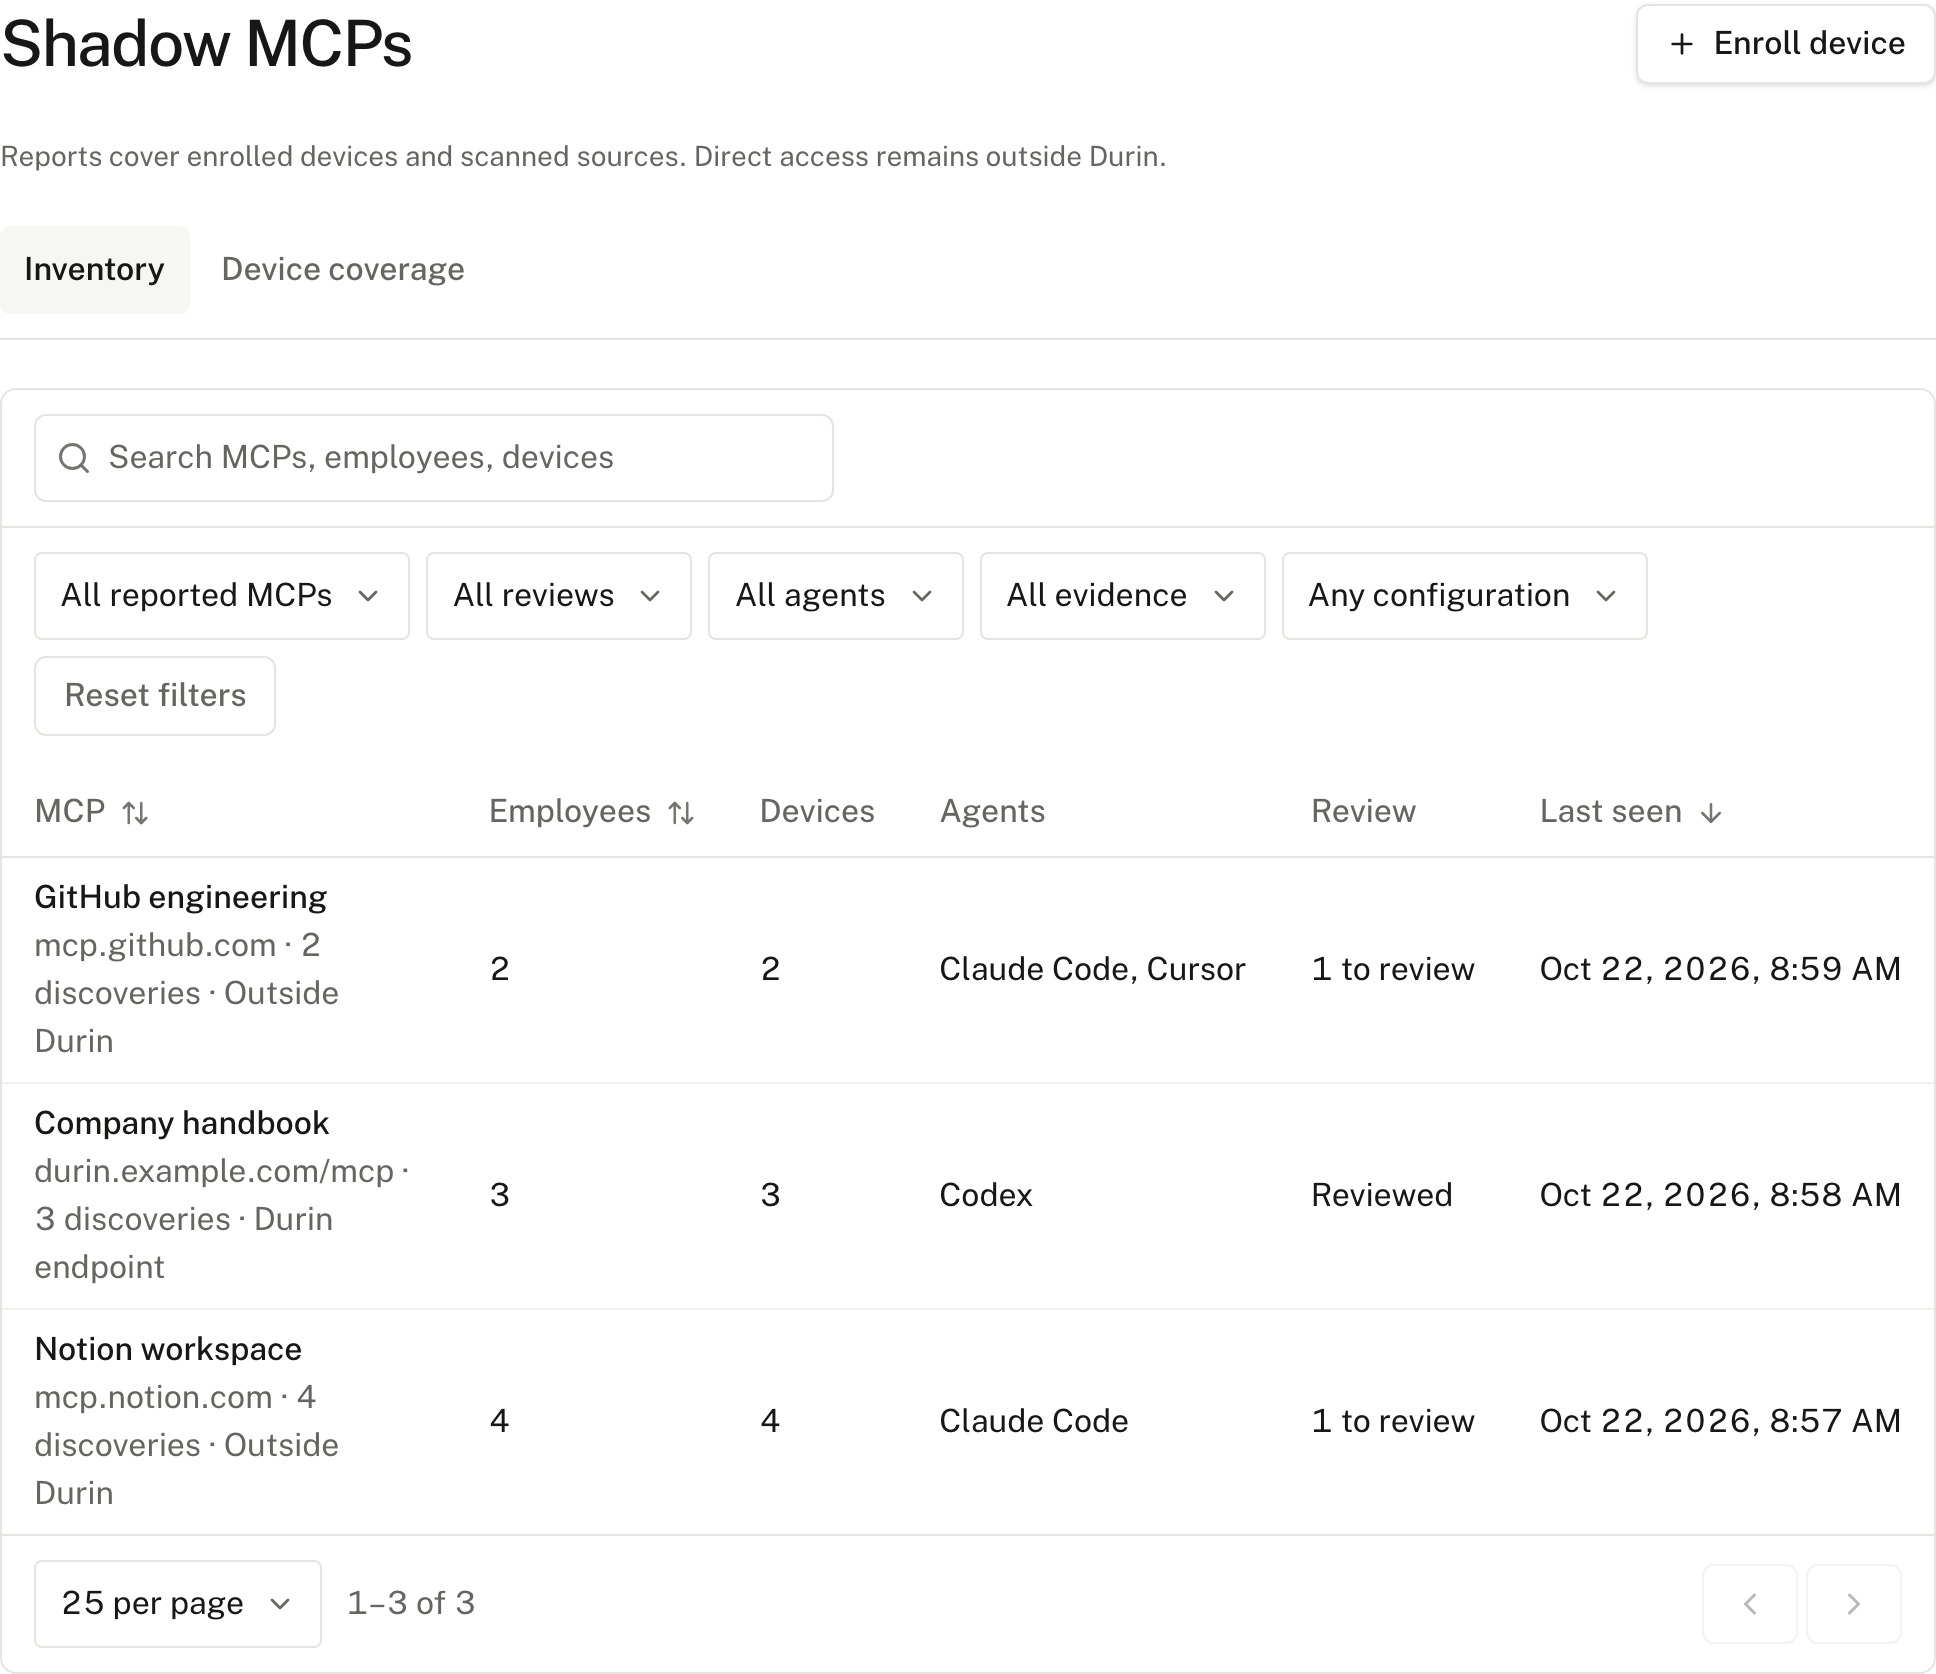Go to next page chevron
The height and width of the screenshot is (1674, 1936).
1854,1604
